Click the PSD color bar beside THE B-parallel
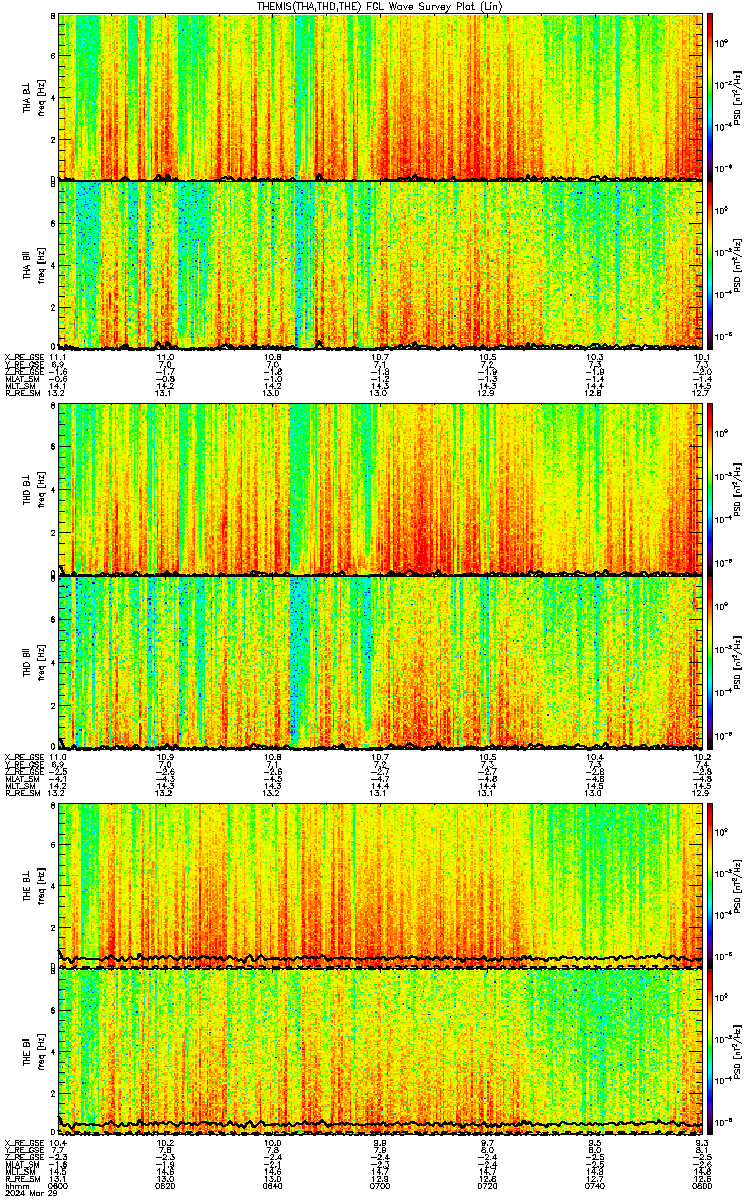Screen dimensions: 750x1200 (x=710, y=1052)
